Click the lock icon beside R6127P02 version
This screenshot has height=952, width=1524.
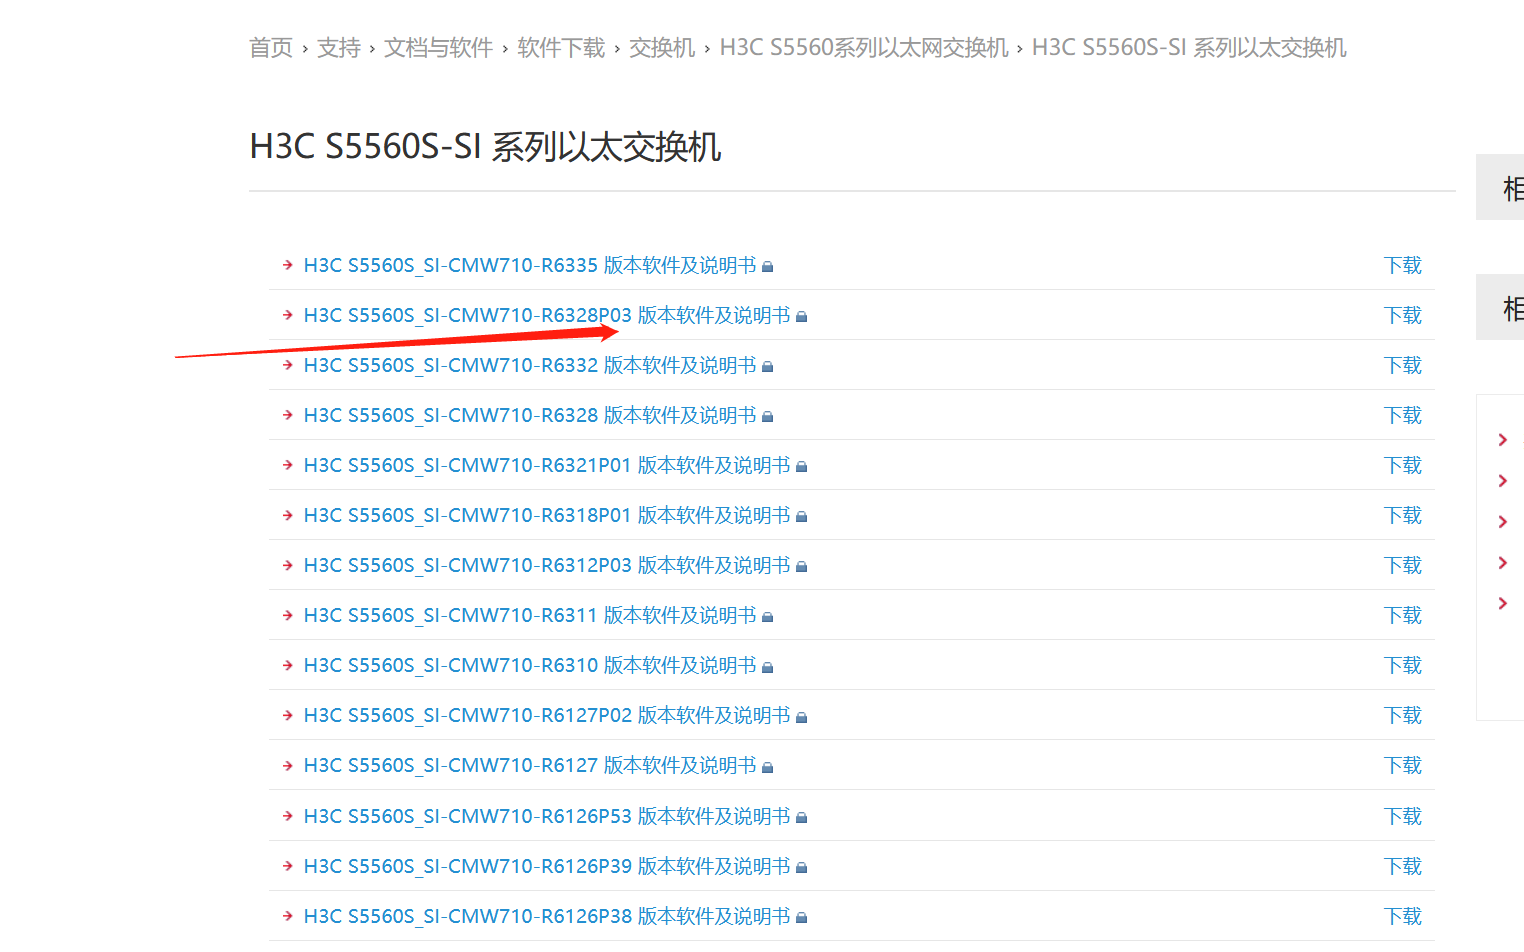(x=802, y=717)
